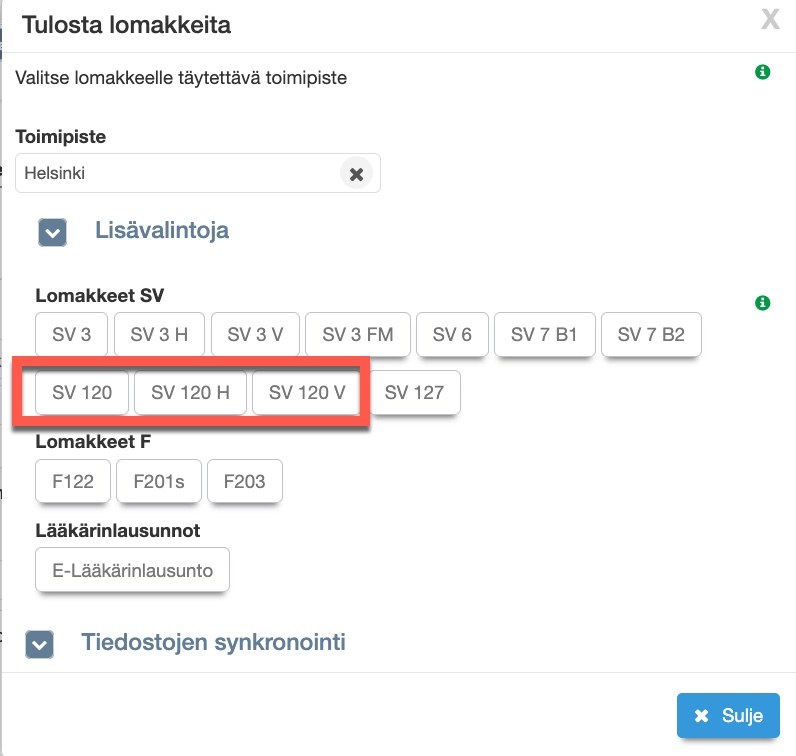
Task: Open the SV 120 form
Action: (82, 393)
